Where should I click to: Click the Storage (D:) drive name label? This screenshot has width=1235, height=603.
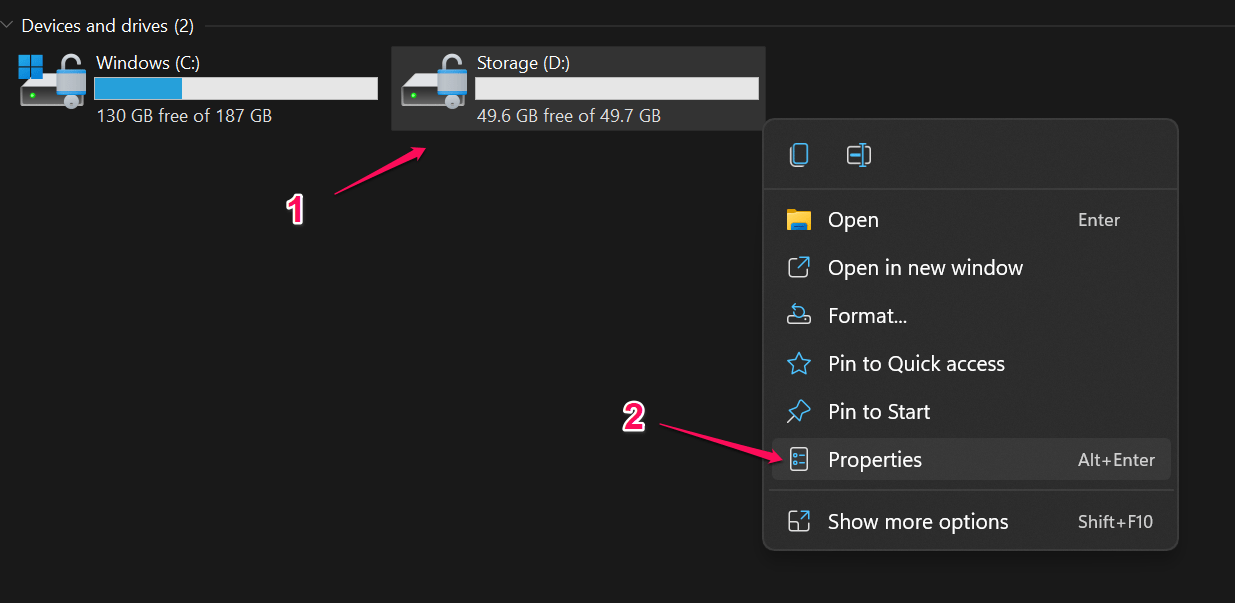523,63
